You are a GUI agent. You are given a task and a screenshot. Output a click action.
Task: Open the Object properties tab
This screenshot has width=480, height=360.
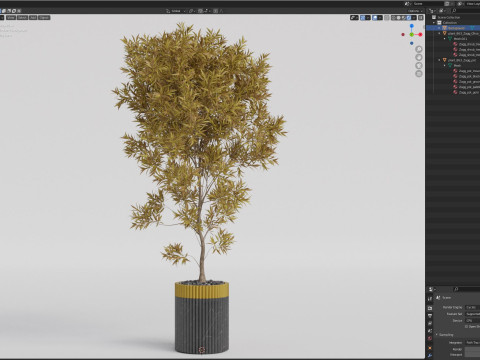tap(430, 348)
